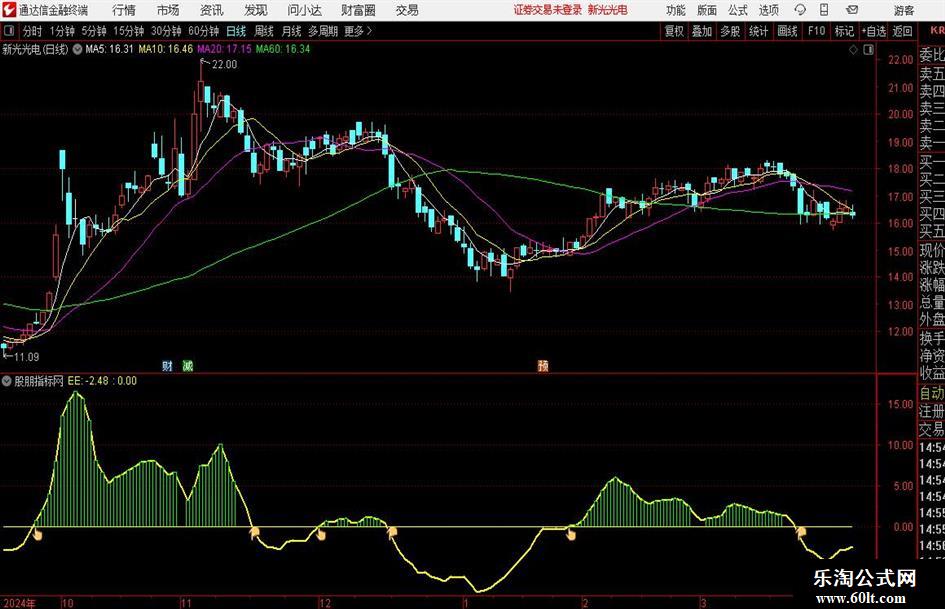Switch to 60分钟 period
The width and height of the screenshot is (945, 609).
coord(204,31)
